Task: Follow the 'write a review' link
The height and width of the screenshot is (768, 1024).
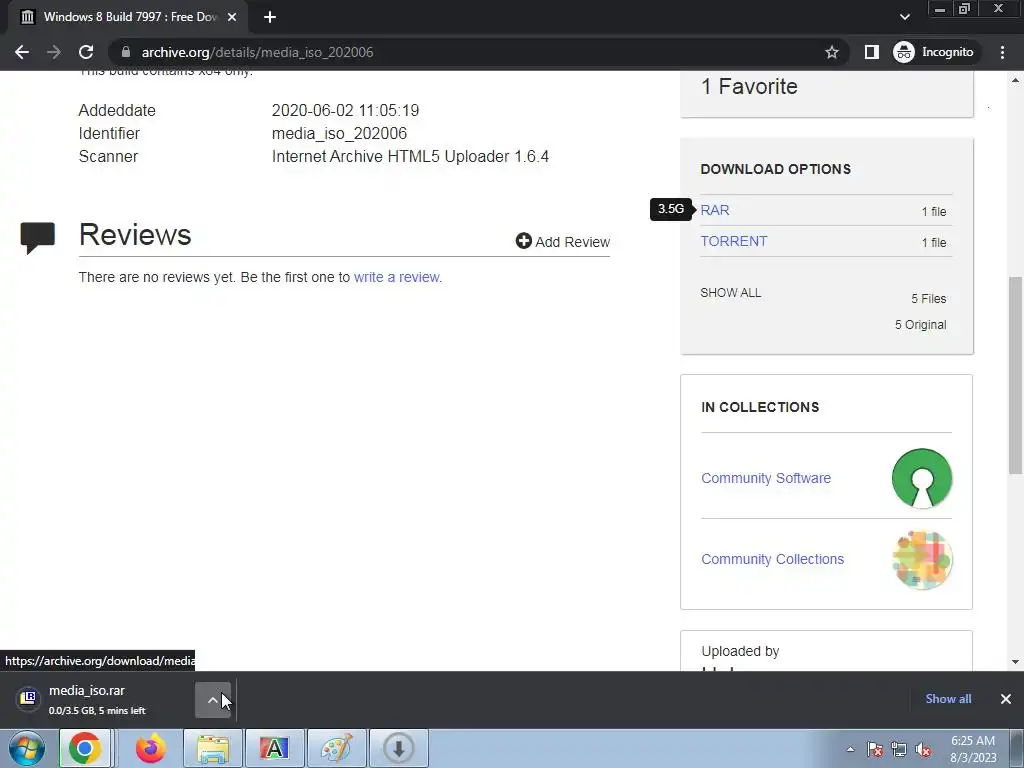Action: 397,277
